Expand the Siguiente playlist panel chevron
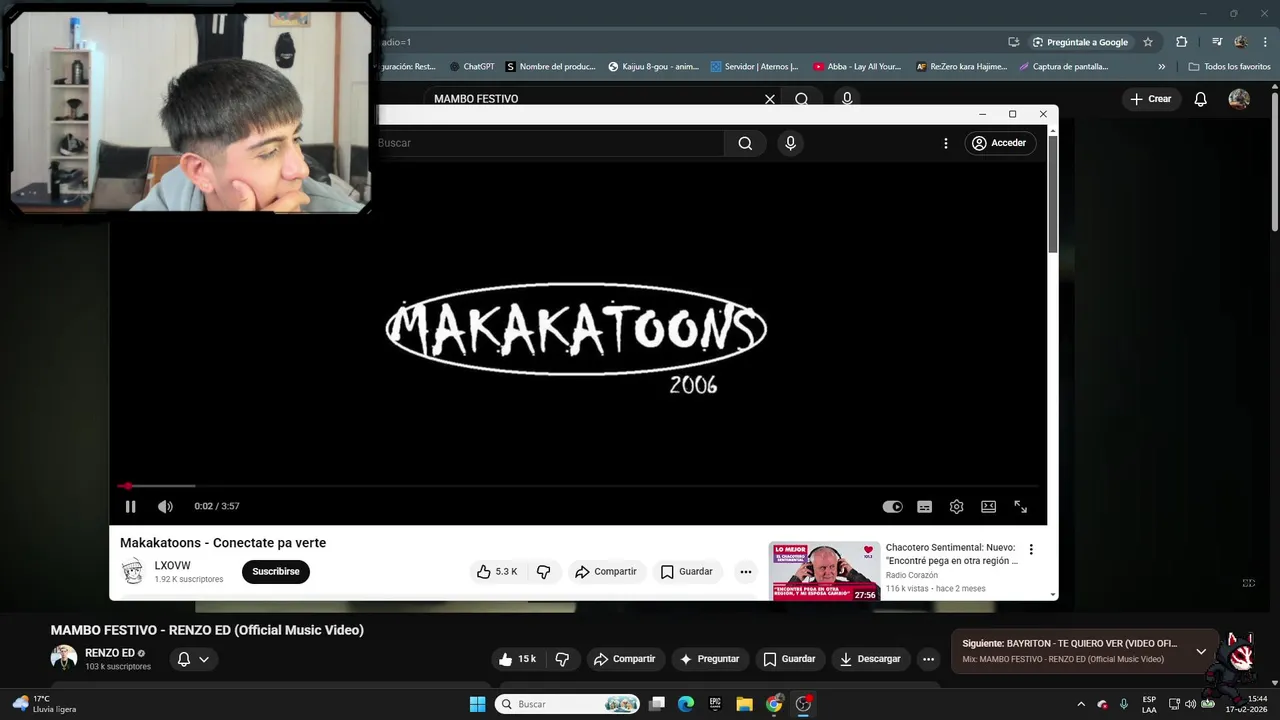The height and width of the screenshot is (720, 1280). 1201,652
